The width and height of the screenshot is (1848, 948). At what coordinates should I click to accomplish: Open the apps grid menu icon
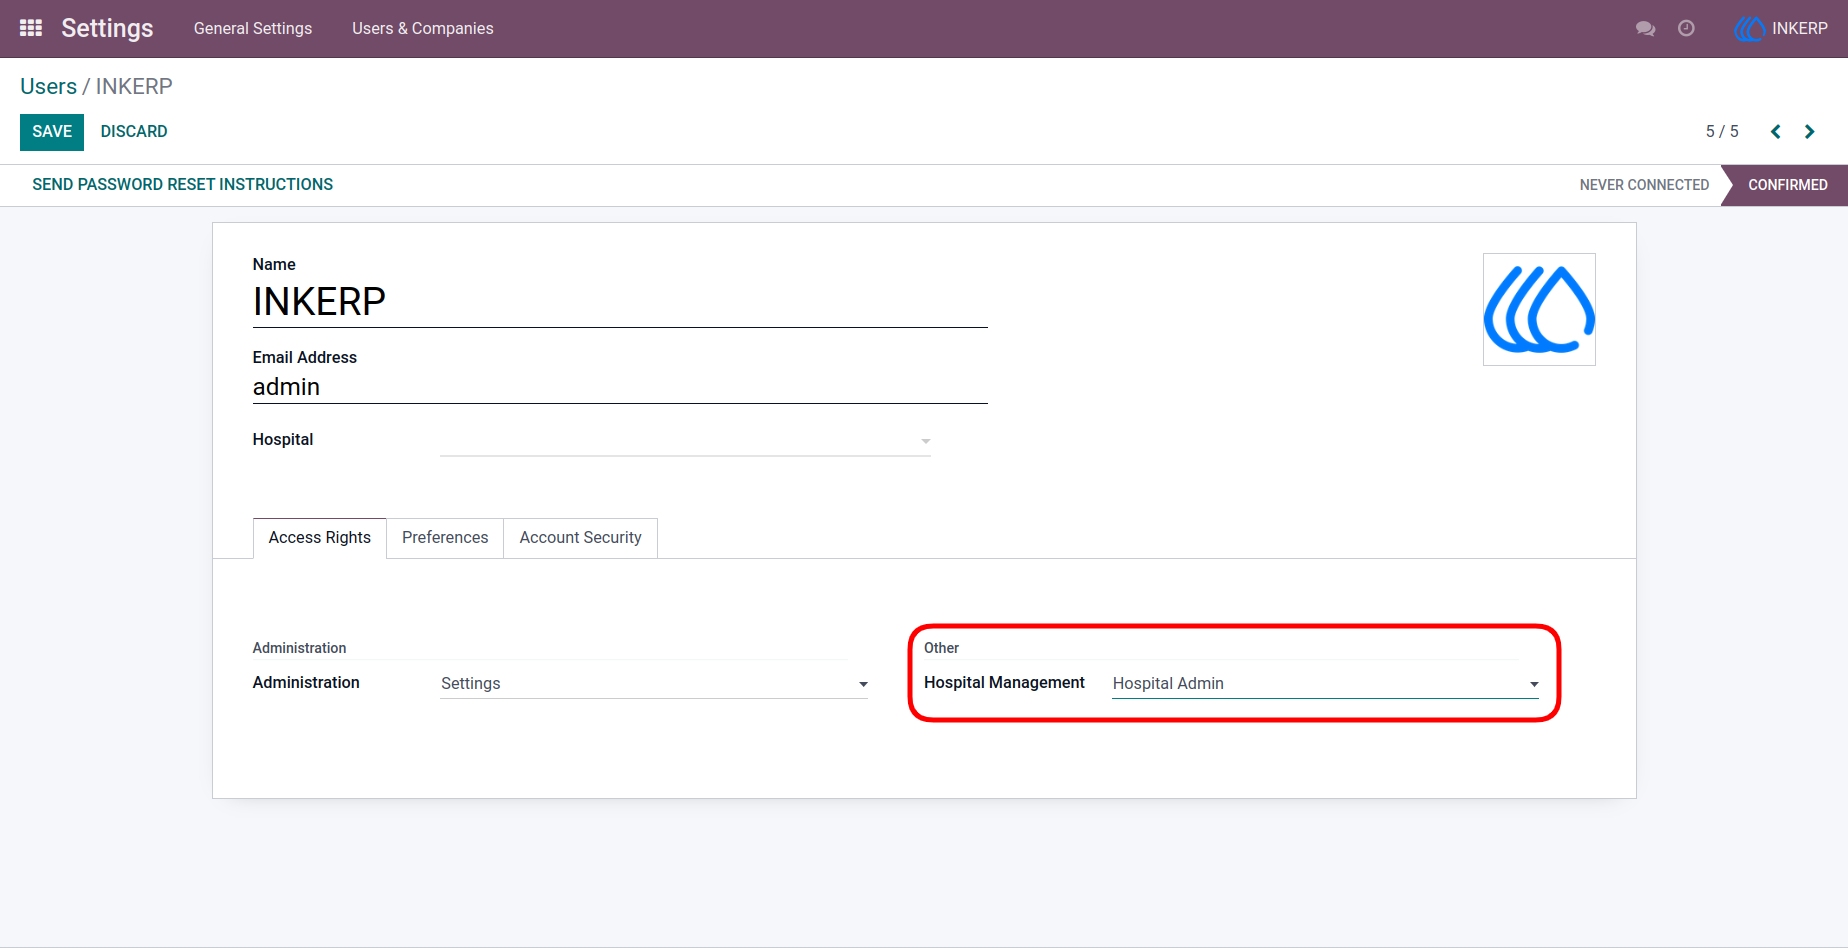point(31,28)
